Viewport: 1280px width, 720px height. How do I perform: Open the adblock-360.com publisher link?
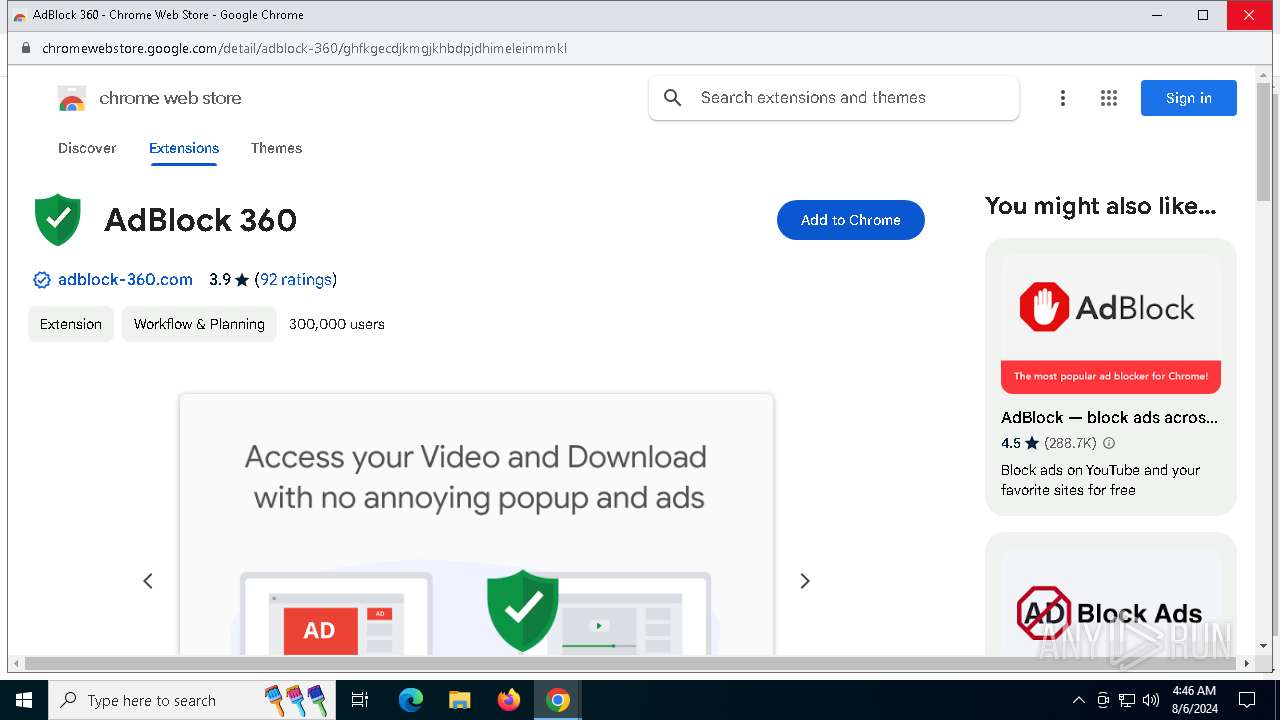coord(125,280)
